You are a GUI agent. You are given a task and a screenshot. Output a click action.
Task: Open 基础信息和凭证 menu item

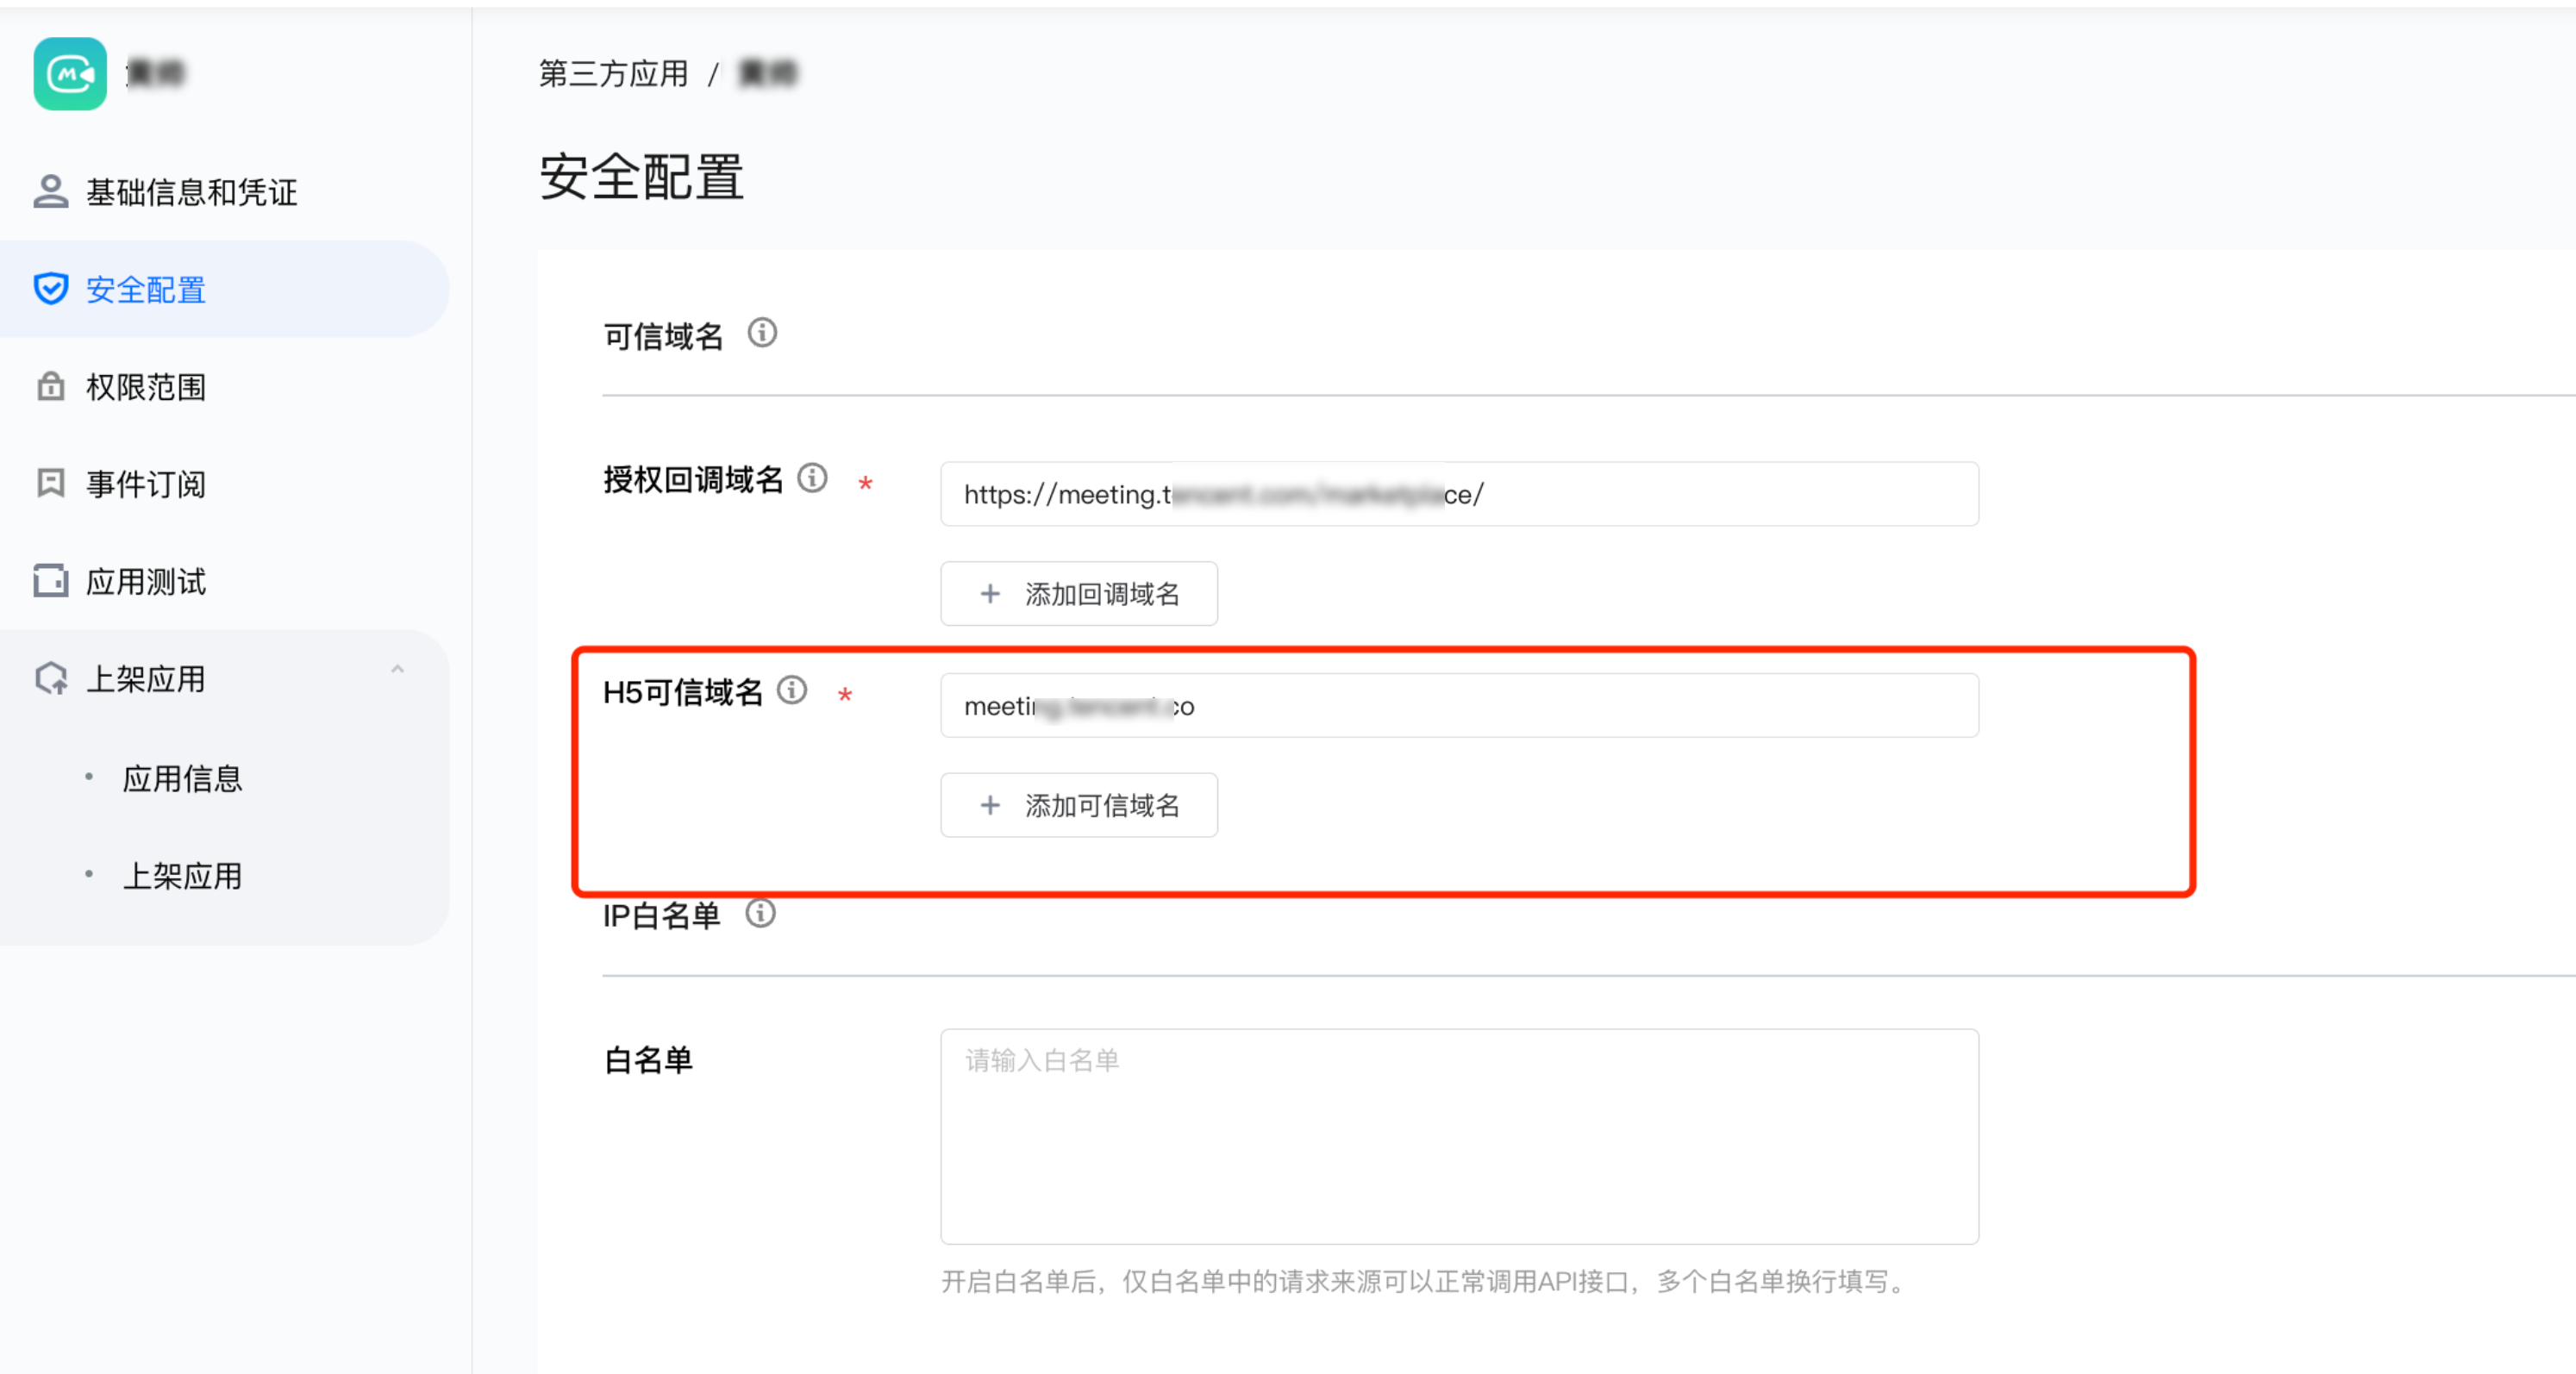pos(192,192)
